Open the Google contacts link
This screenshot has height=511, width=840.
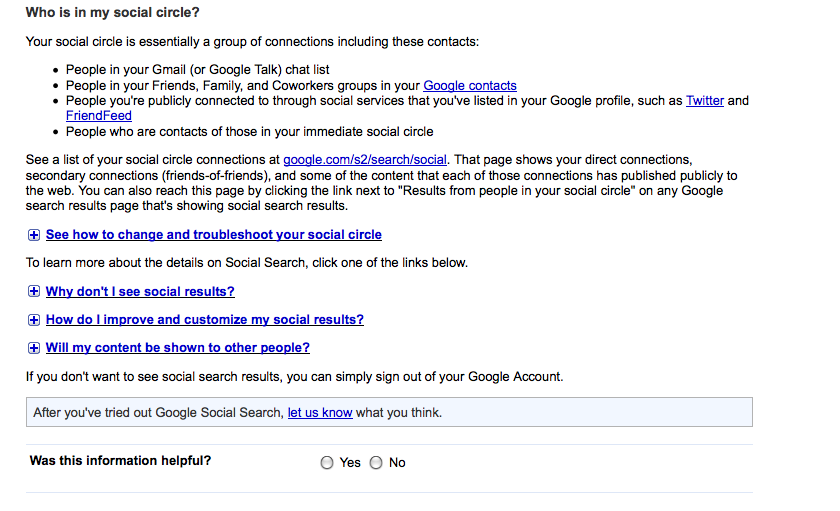pyautogui.click(x=470, y=86)
